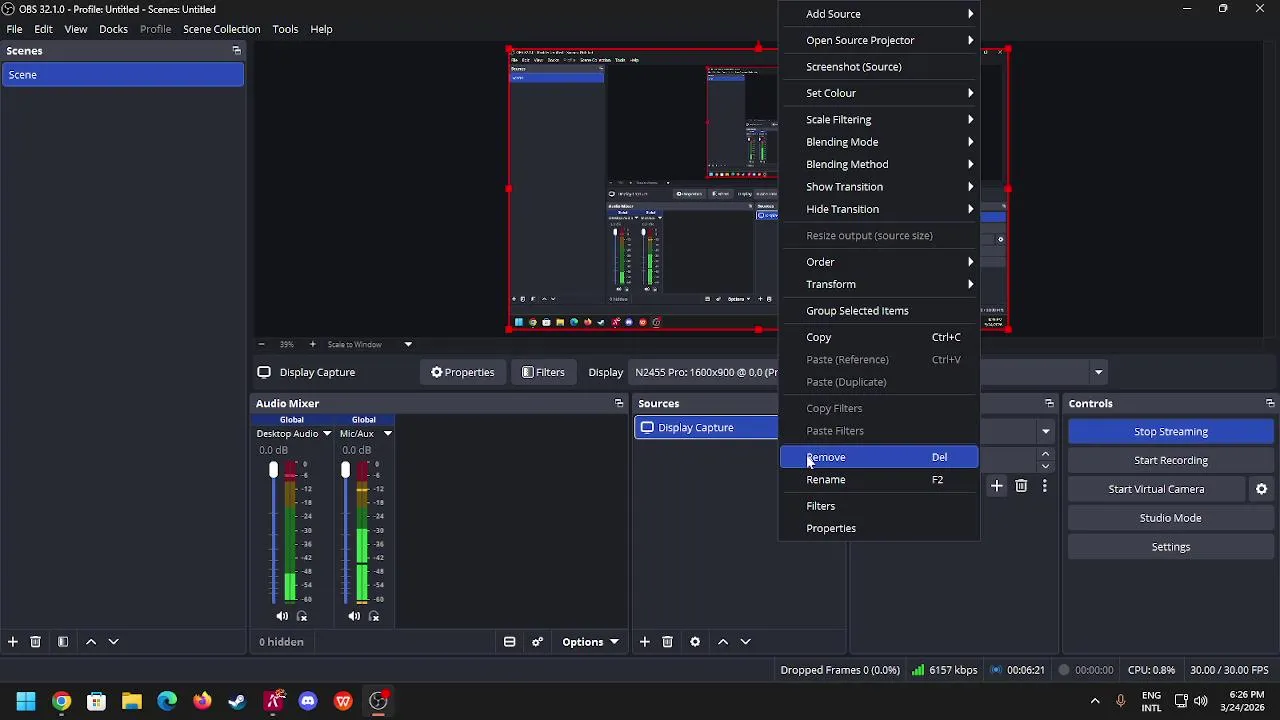
Task: Open transition properties three-dot menu
Action: [1044, 486]
